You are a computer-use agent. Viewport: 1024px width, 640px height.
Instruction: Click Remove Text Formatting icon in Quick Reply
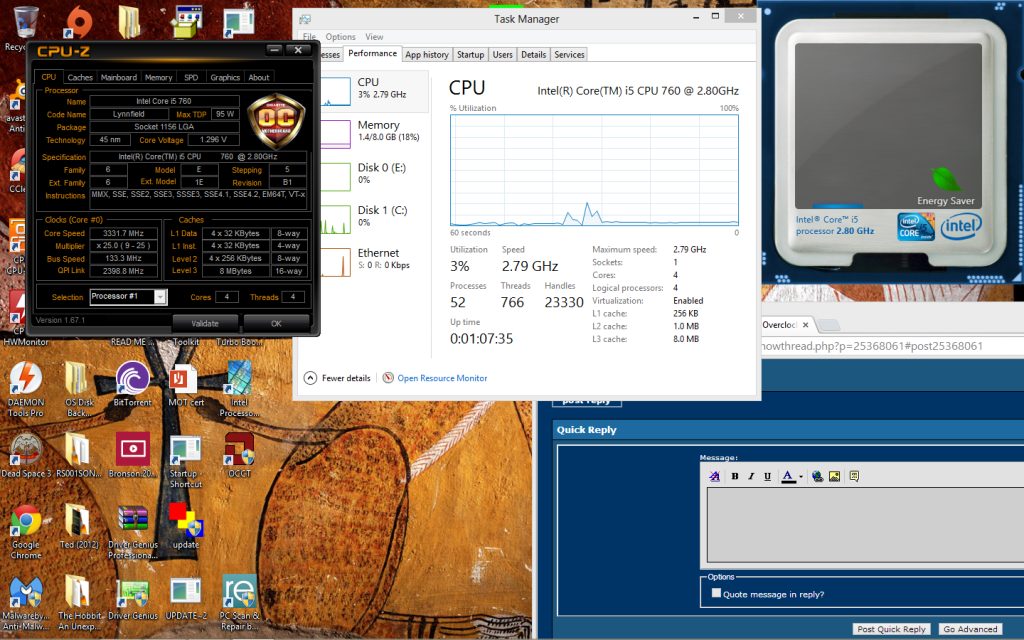click(714, 476)
